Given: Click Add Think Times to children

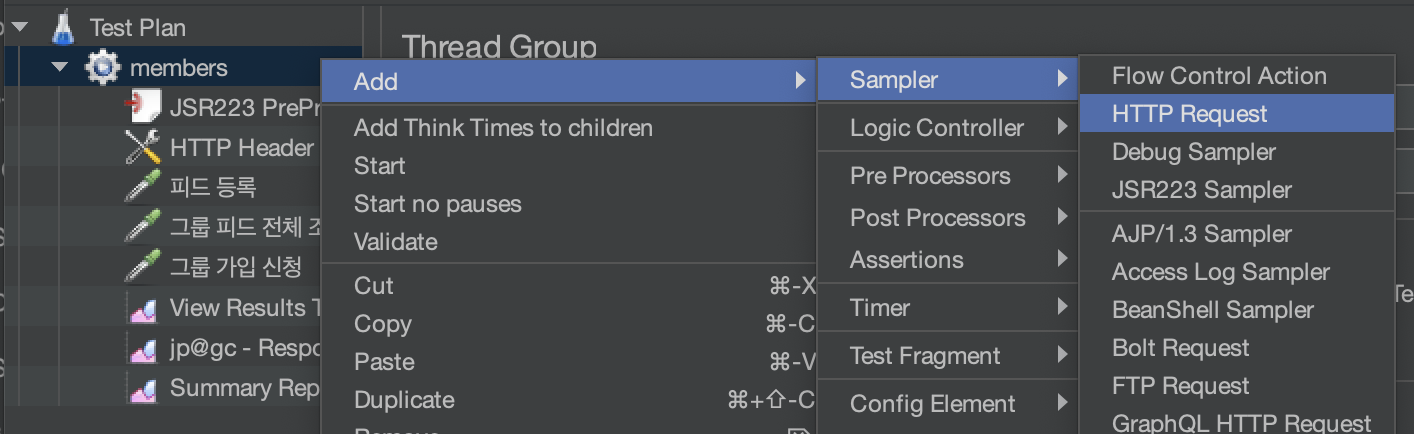Looking at the screenshot, I should tap(503, 128).
